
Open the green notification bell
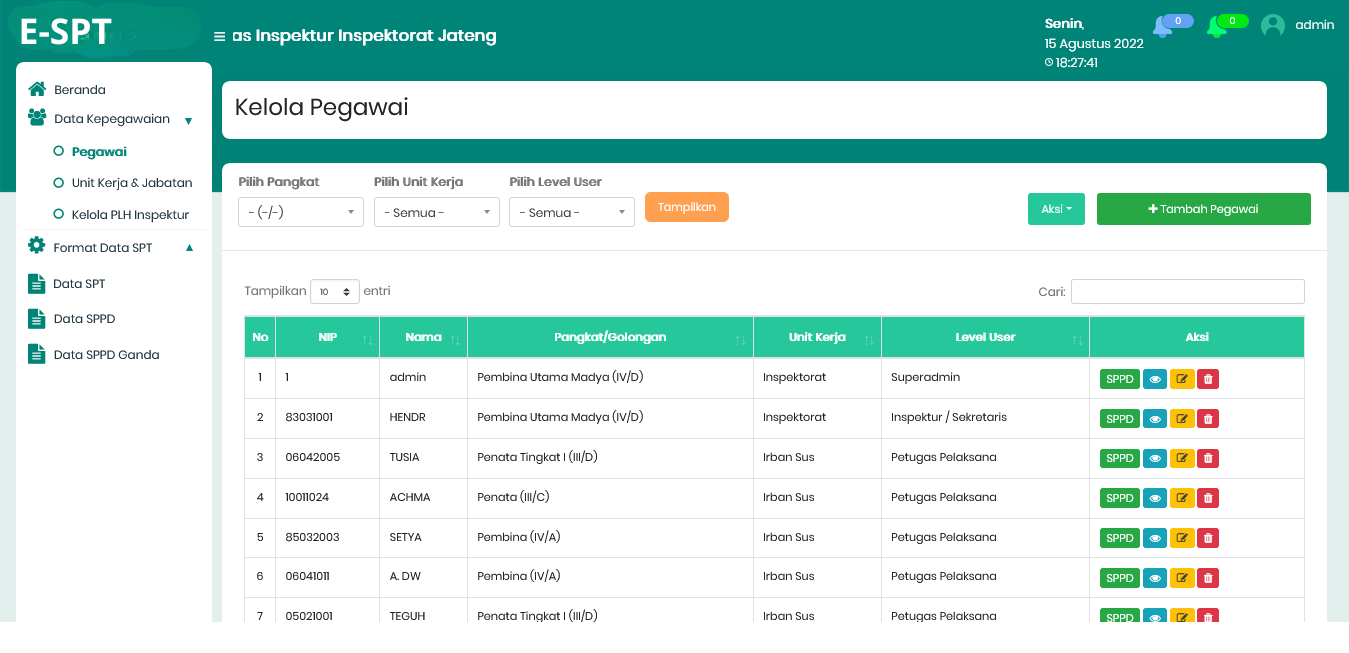[x=1217, y=27]
